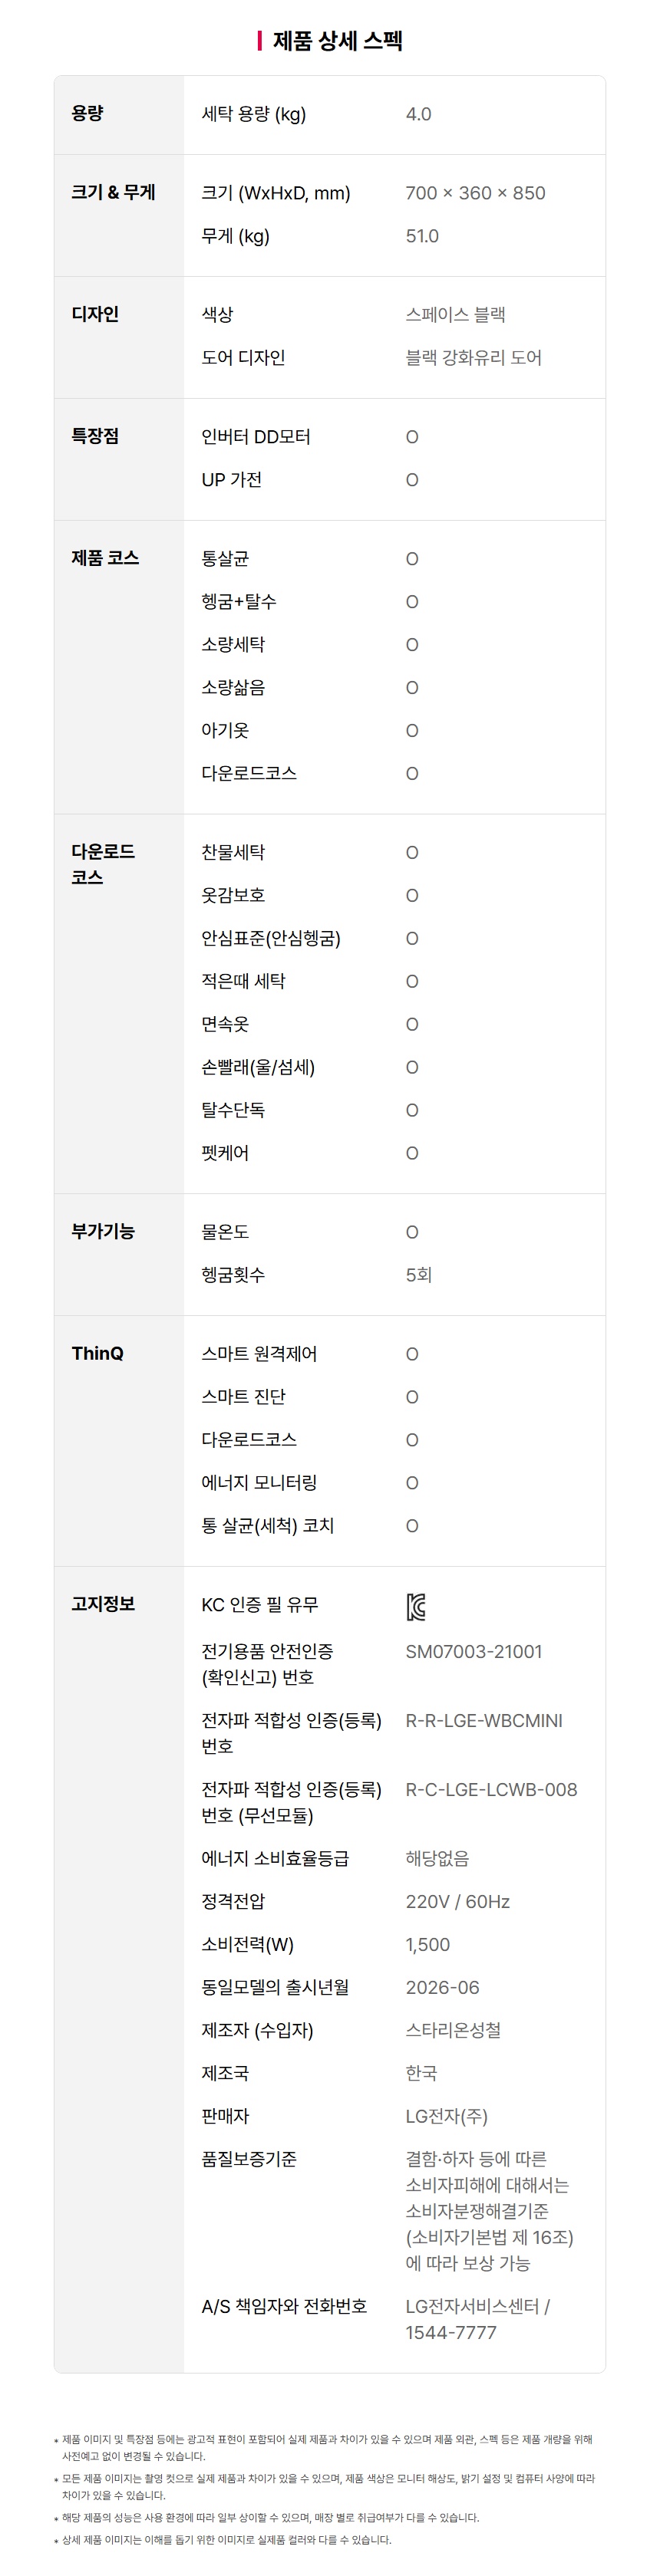
Task: Select the 용량 category cell
Action: click(119, 115)
